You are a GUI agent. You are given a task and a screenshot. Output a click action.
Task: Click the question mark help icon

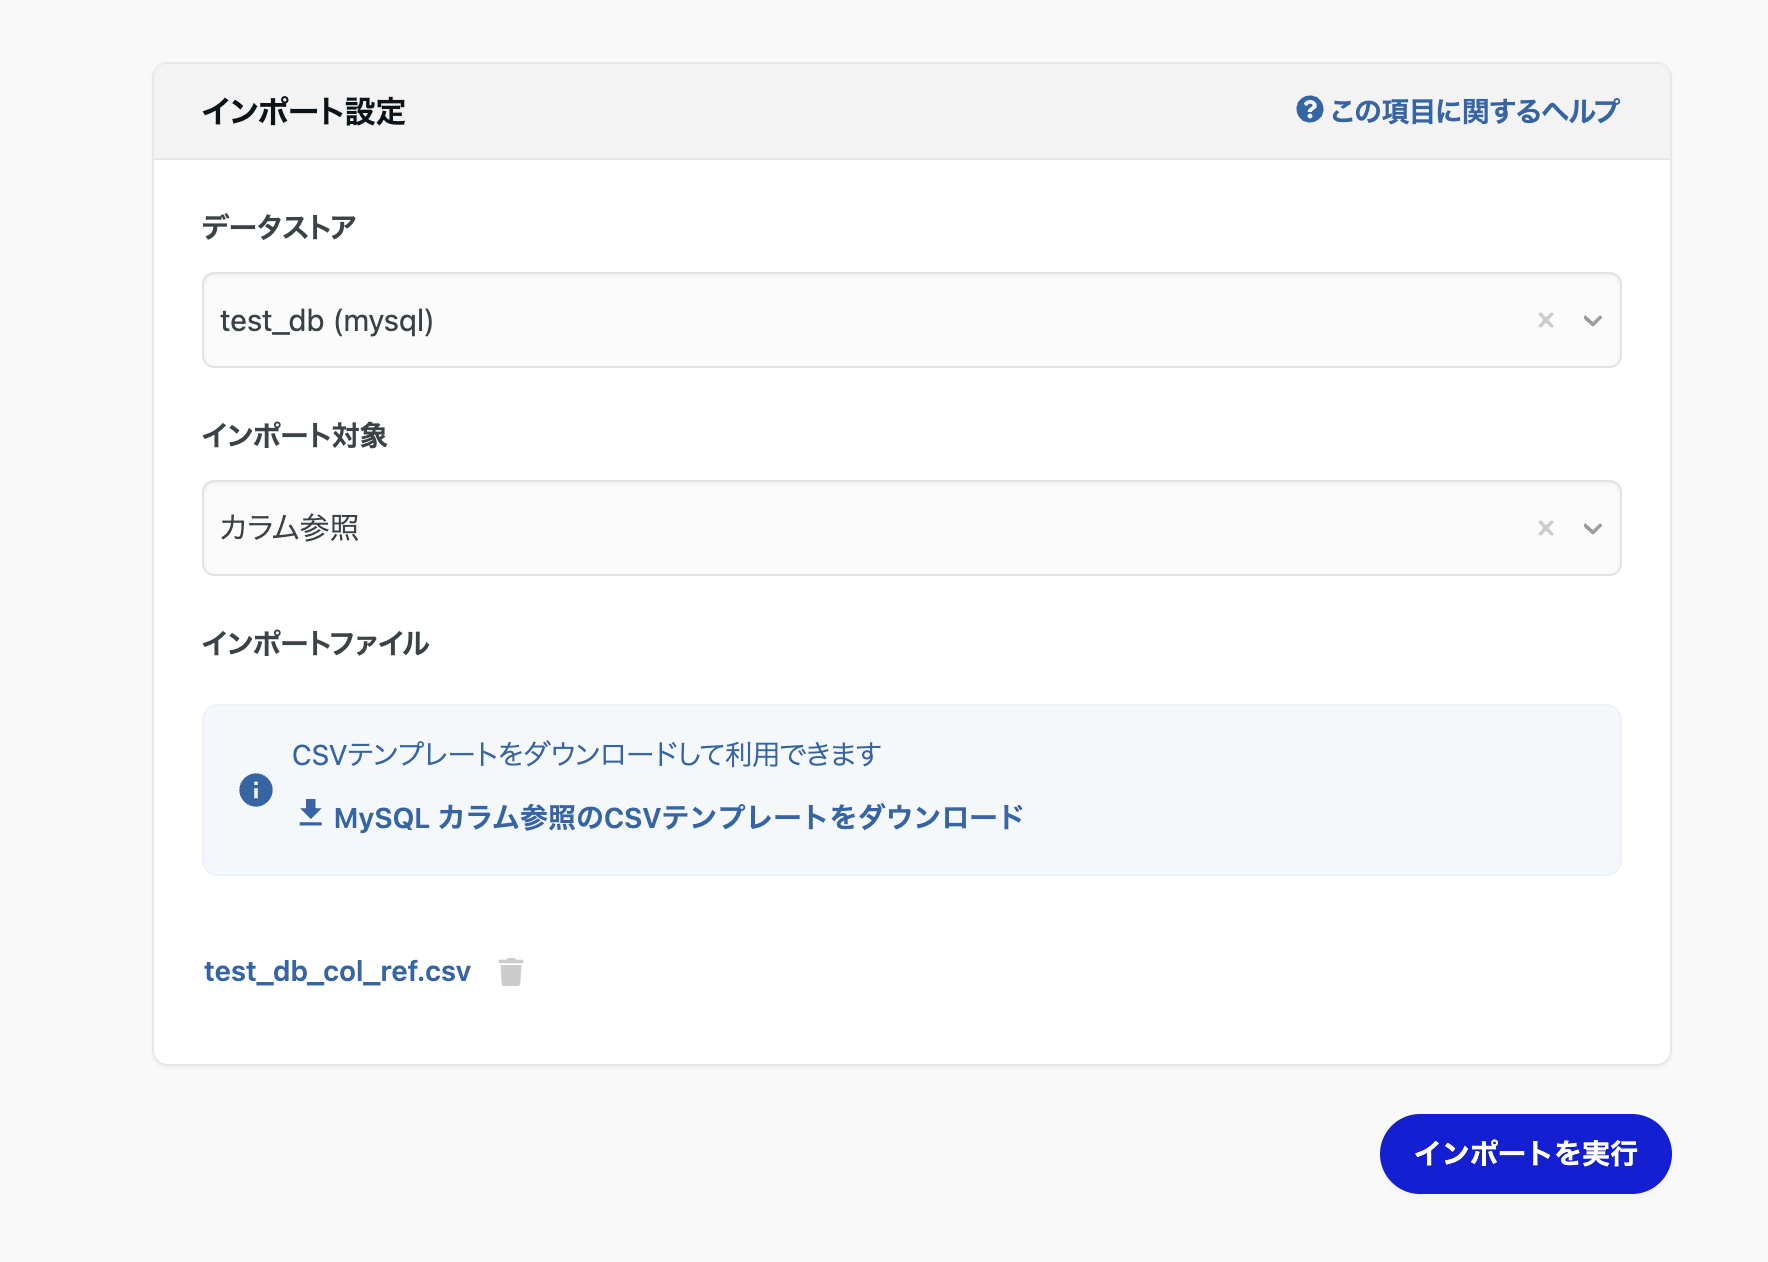(1310, 110)
